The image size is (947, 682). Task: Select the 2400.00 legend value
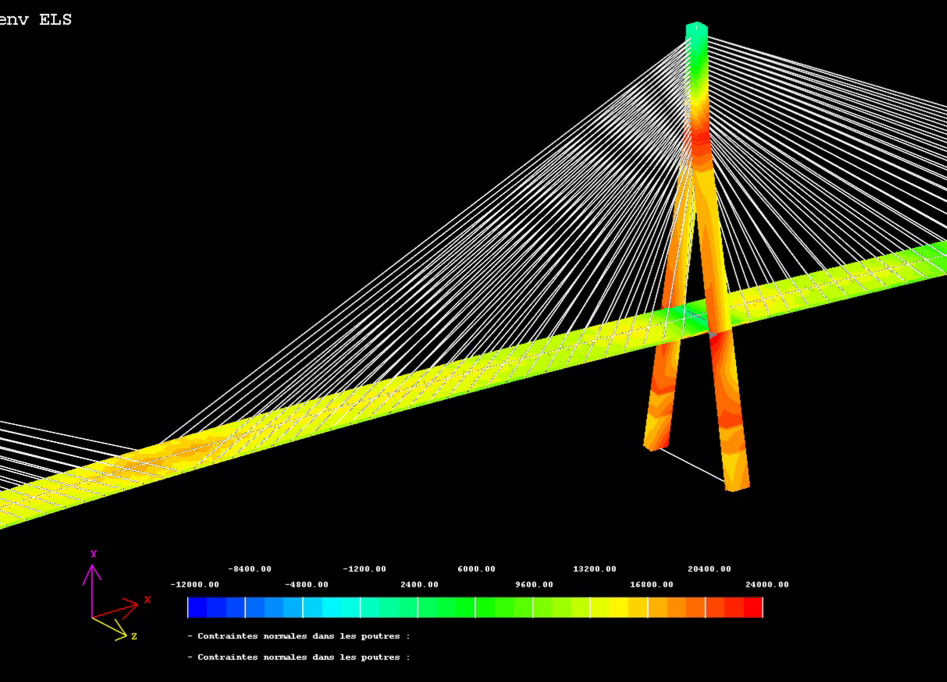tap(419, 585)
